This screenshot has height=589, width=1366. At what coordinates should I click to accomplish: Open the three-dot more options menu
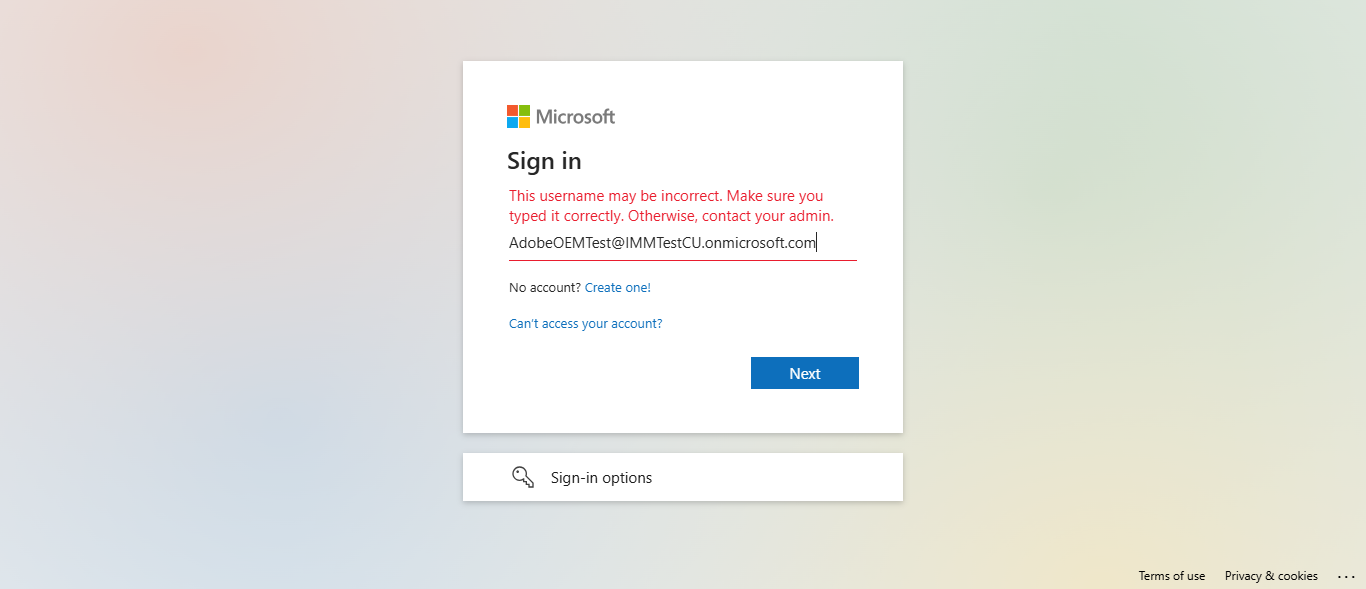[x=1346, y=576]
